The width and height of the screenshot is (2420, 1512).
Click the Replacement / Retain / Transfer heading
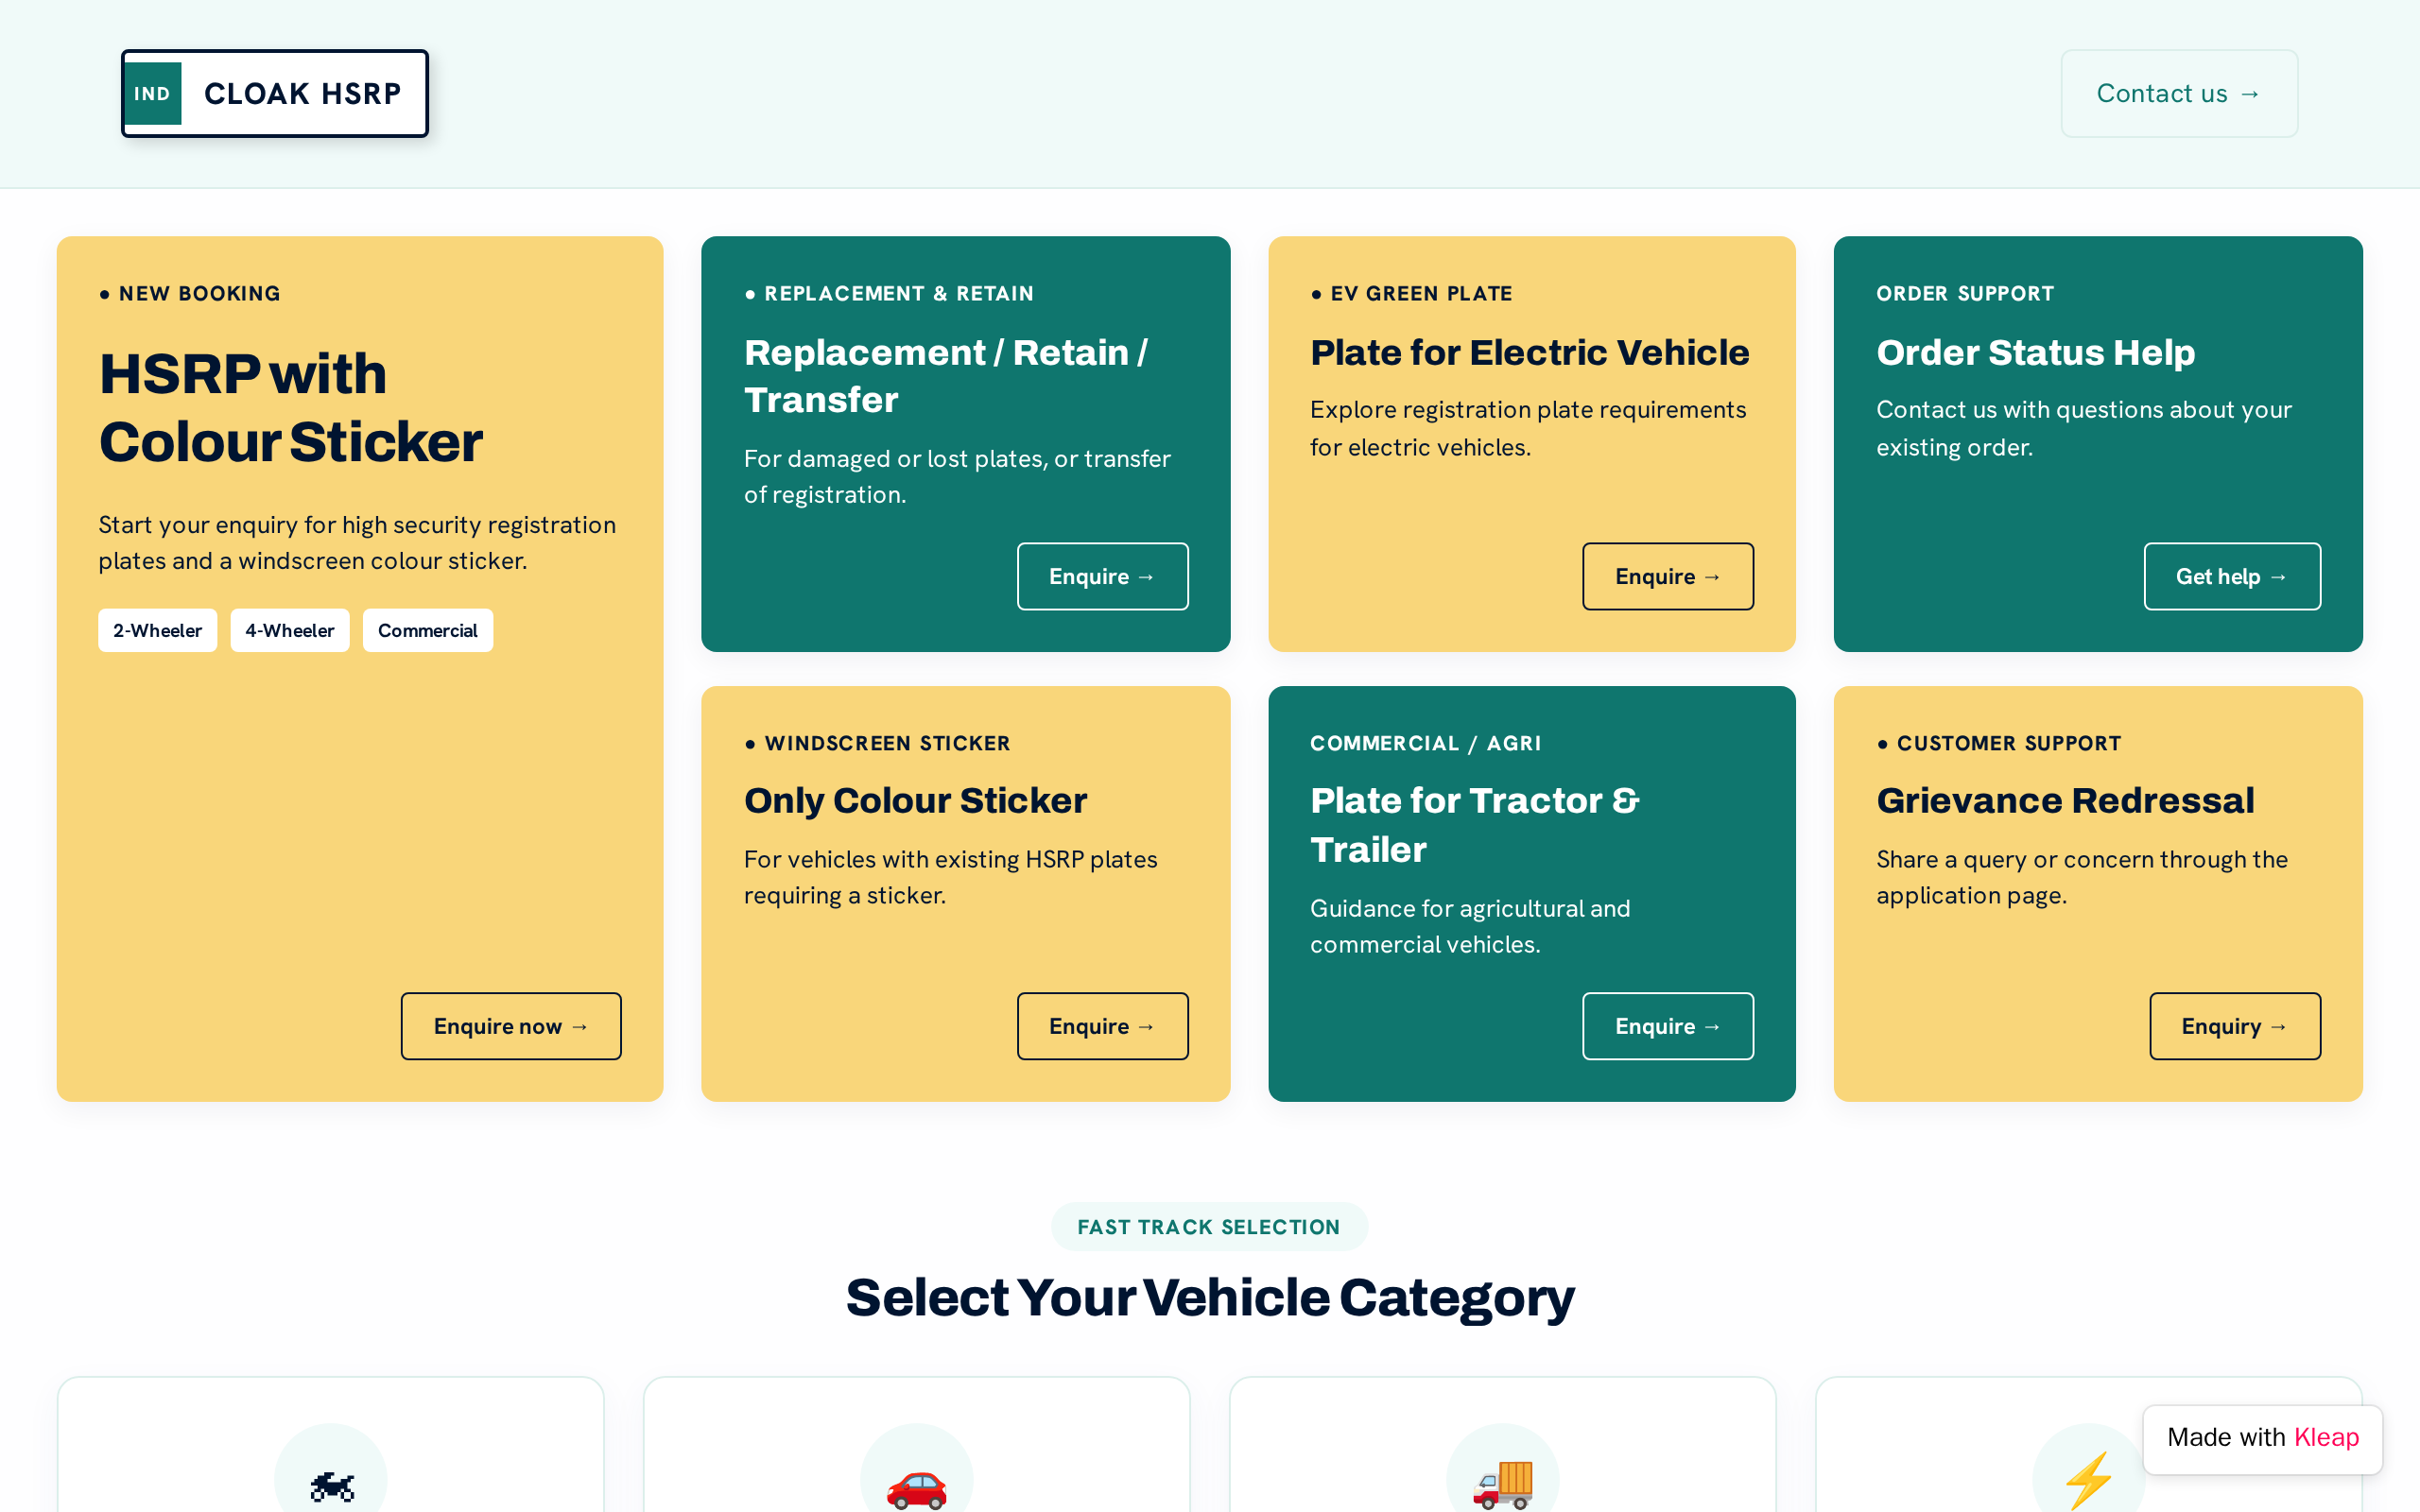pos(946,376)
